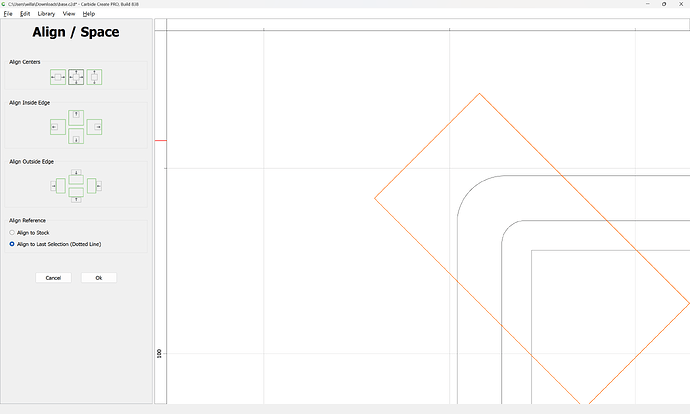The width and height of the screenshot is (690, 414).
Task: Select Align to Last Selection radio button
Action: click(12, 243)
